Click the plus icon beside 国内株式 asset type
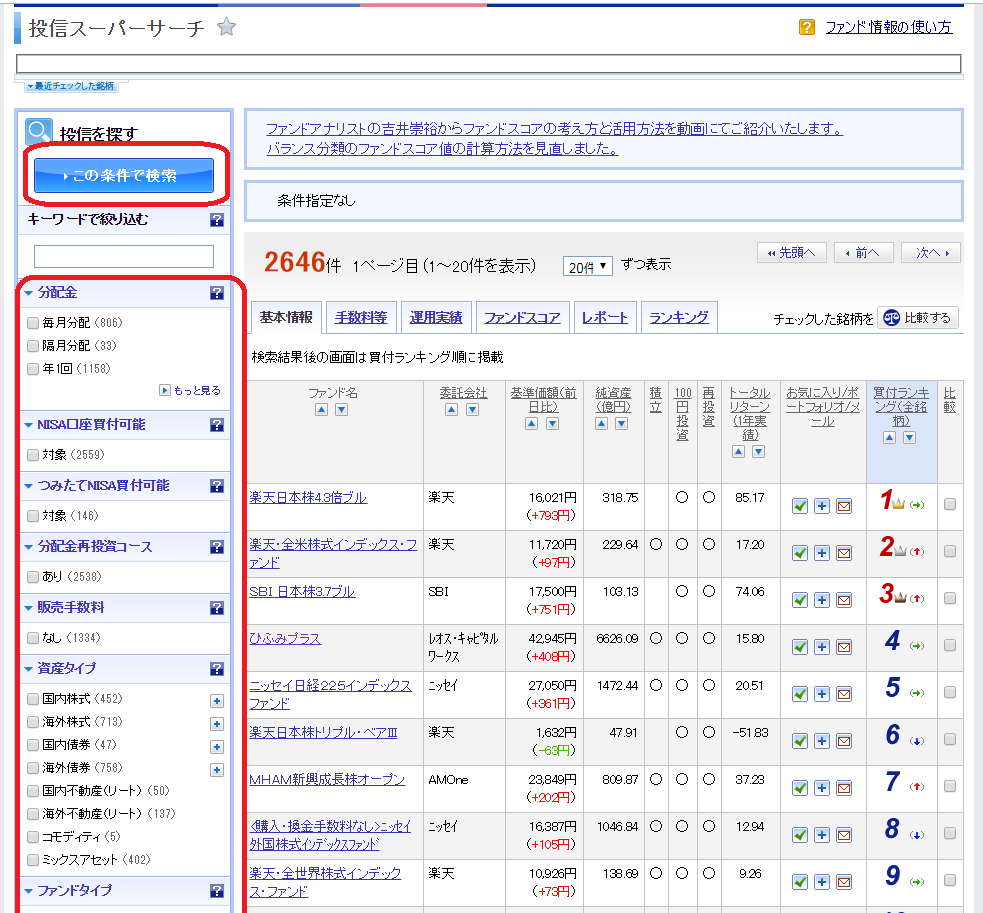Screen dimensions: 983x913 [216, 701]
